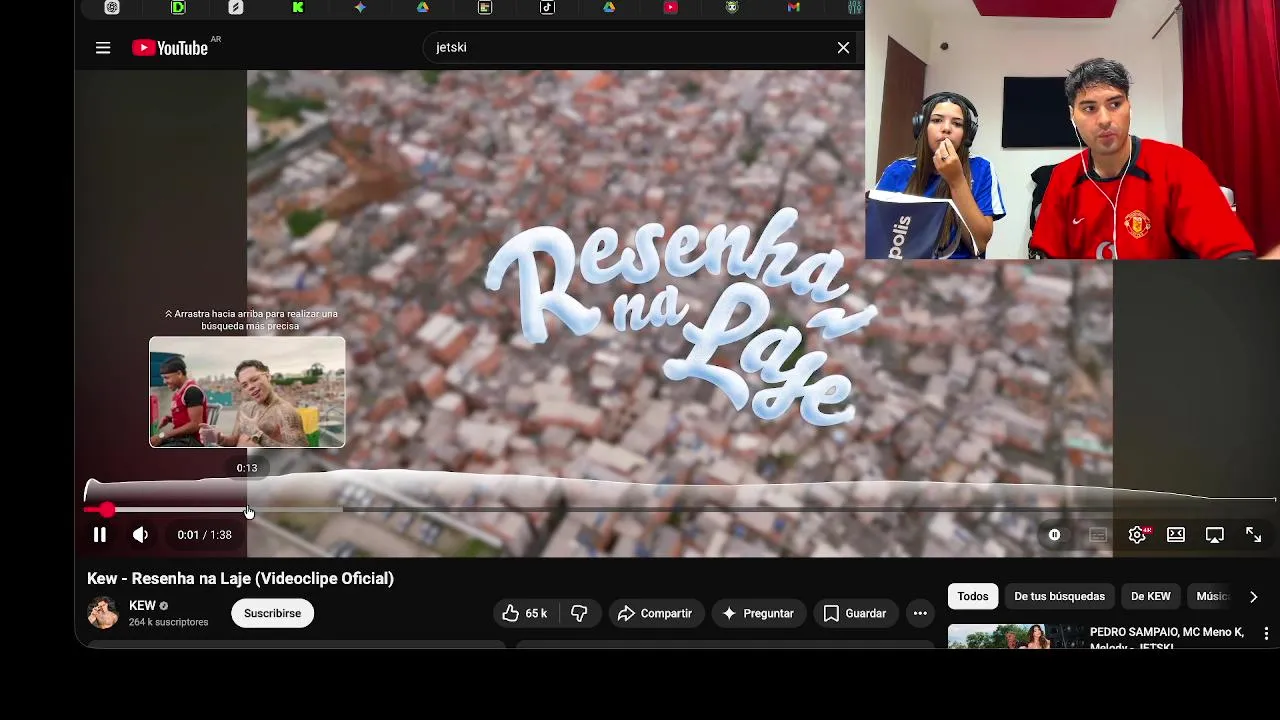Open the Gmail bookmark icon

(x=794, y=7)
